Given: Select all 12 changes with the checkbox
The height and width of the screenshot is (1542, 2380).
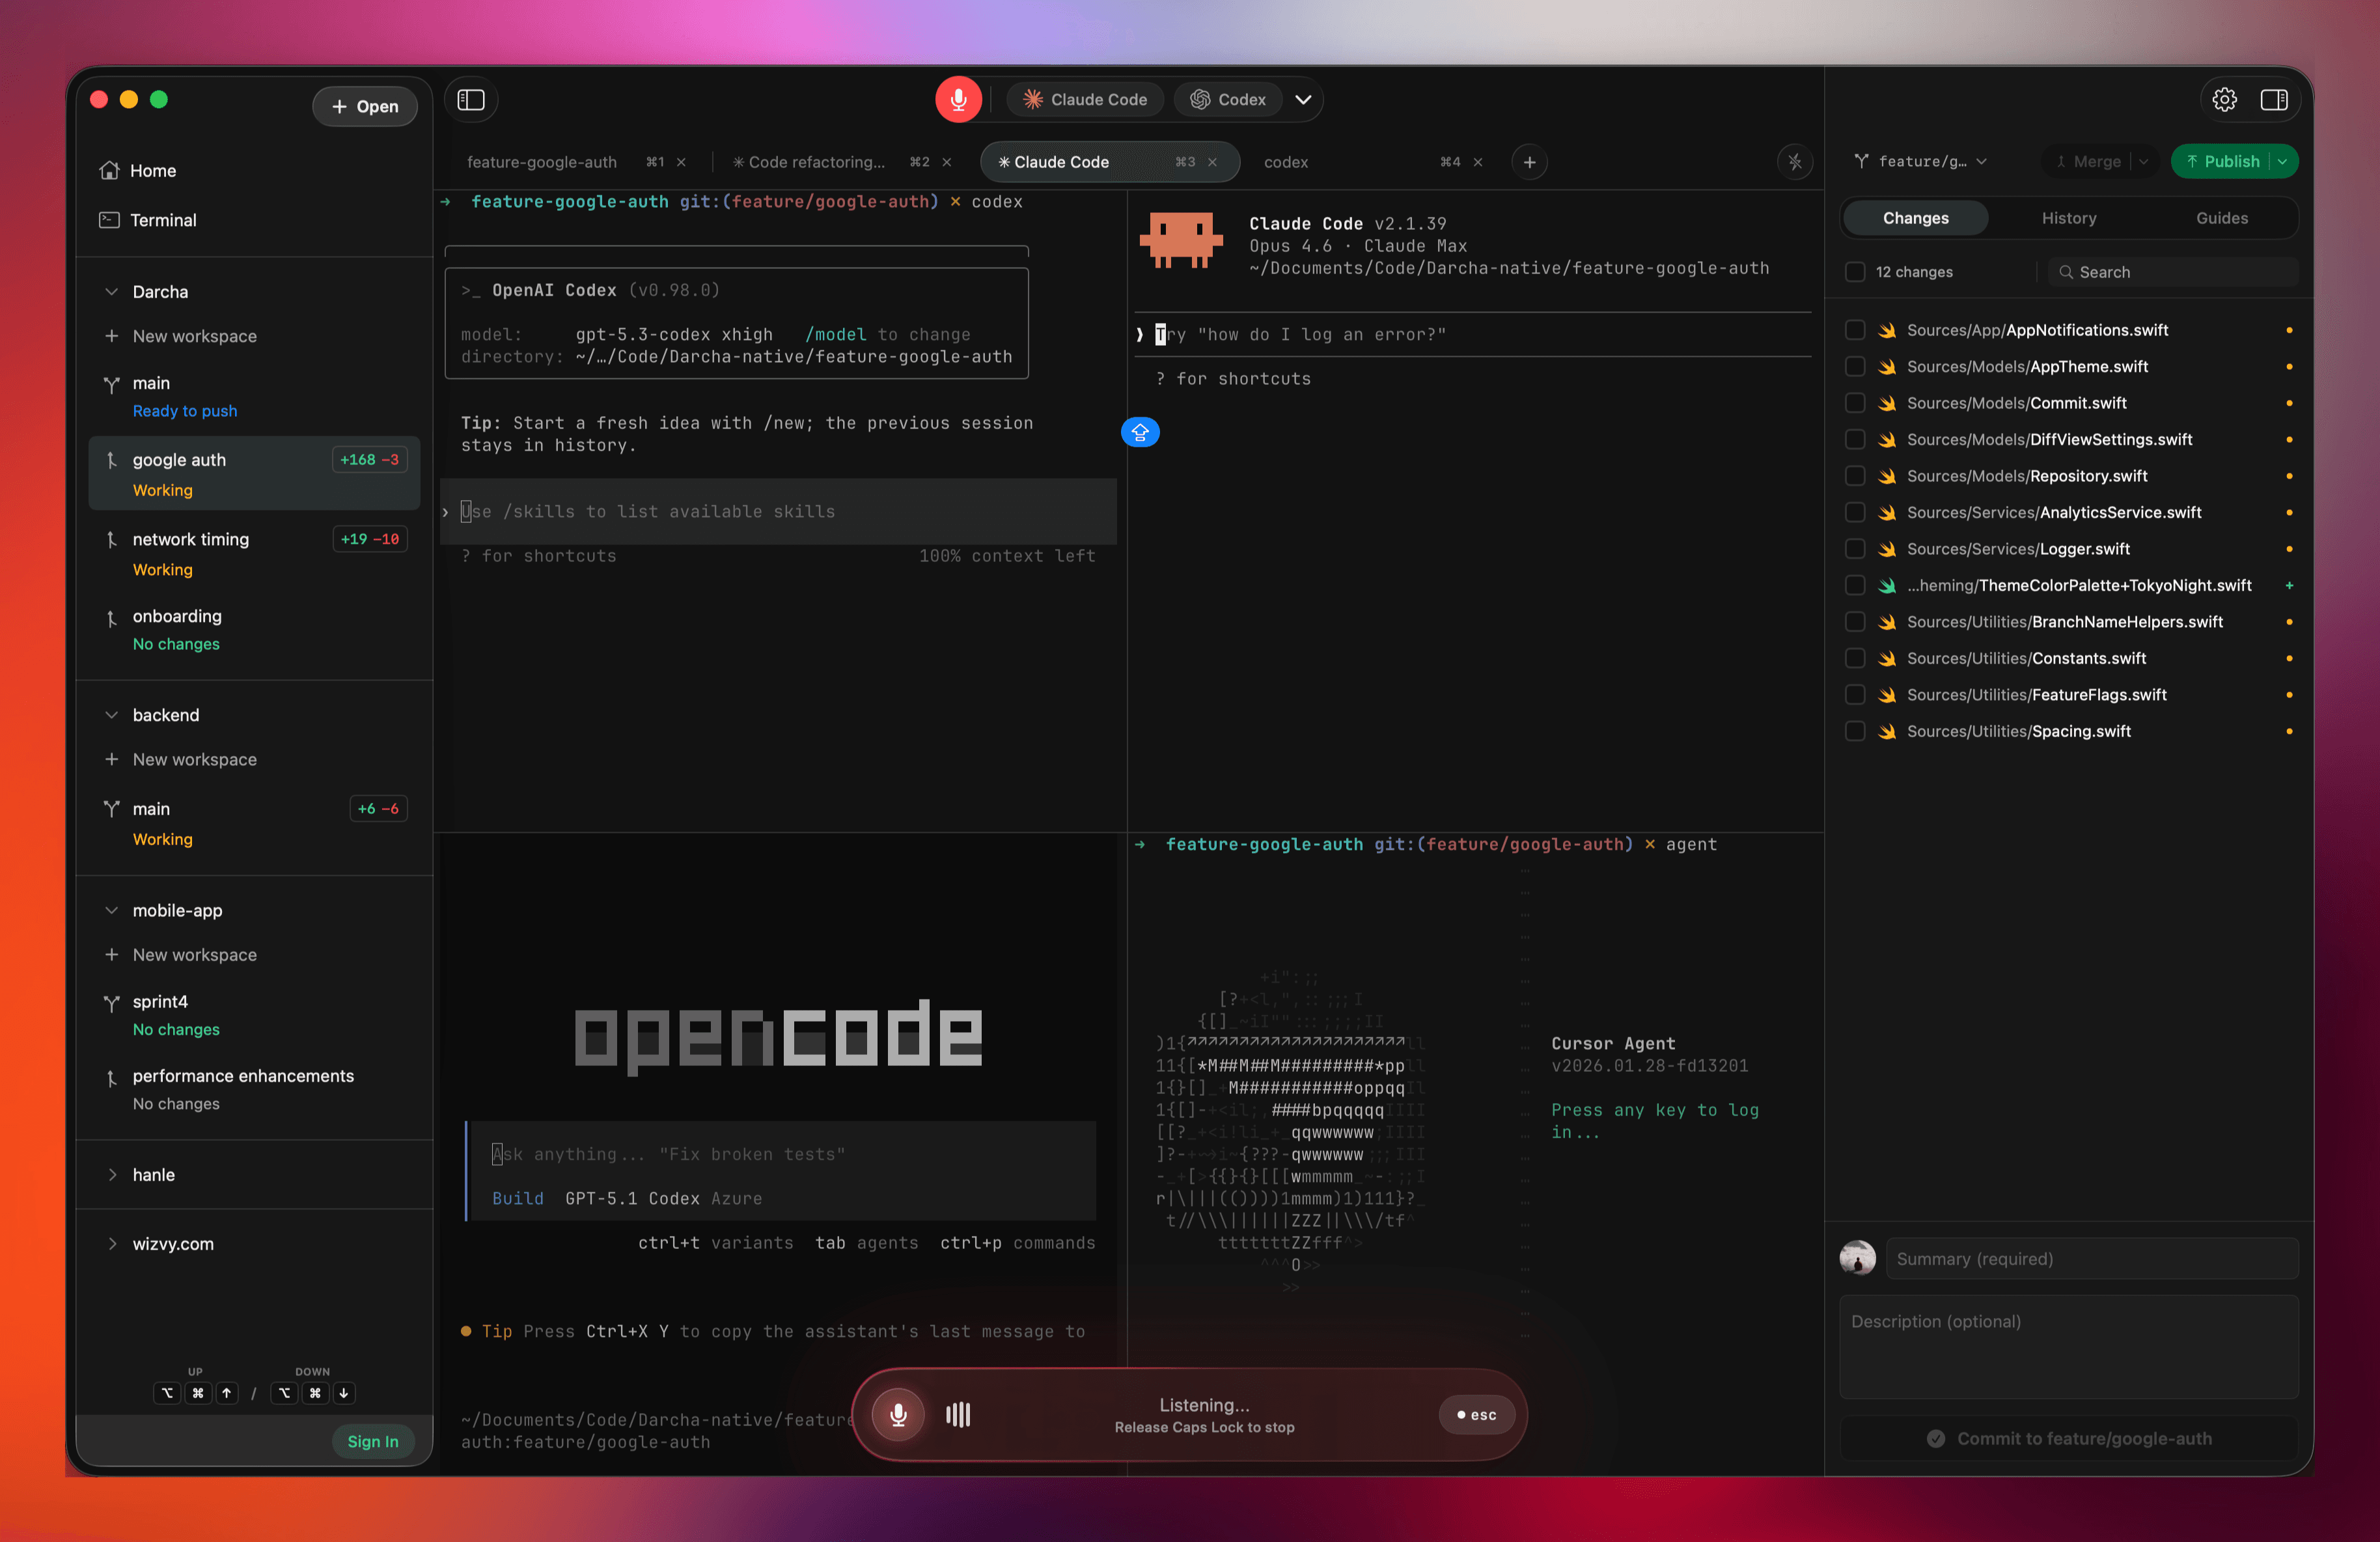Looking at the screenshot, I should point(1855,271).
